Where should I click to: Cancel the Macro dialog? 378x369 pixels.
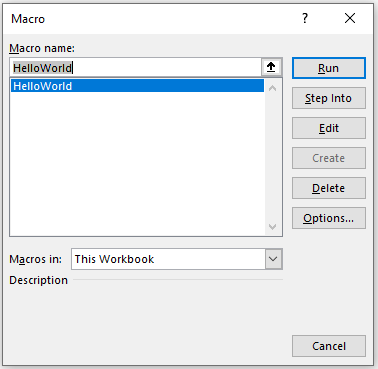[x=329, y=346]
